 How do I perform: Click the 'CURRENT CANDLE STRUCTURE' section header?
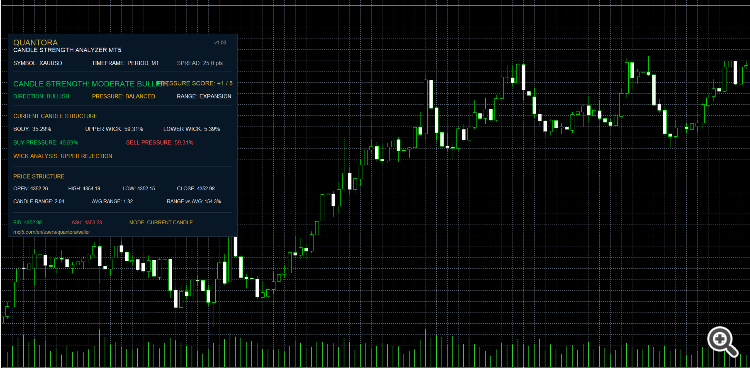(x=55, y=116)
